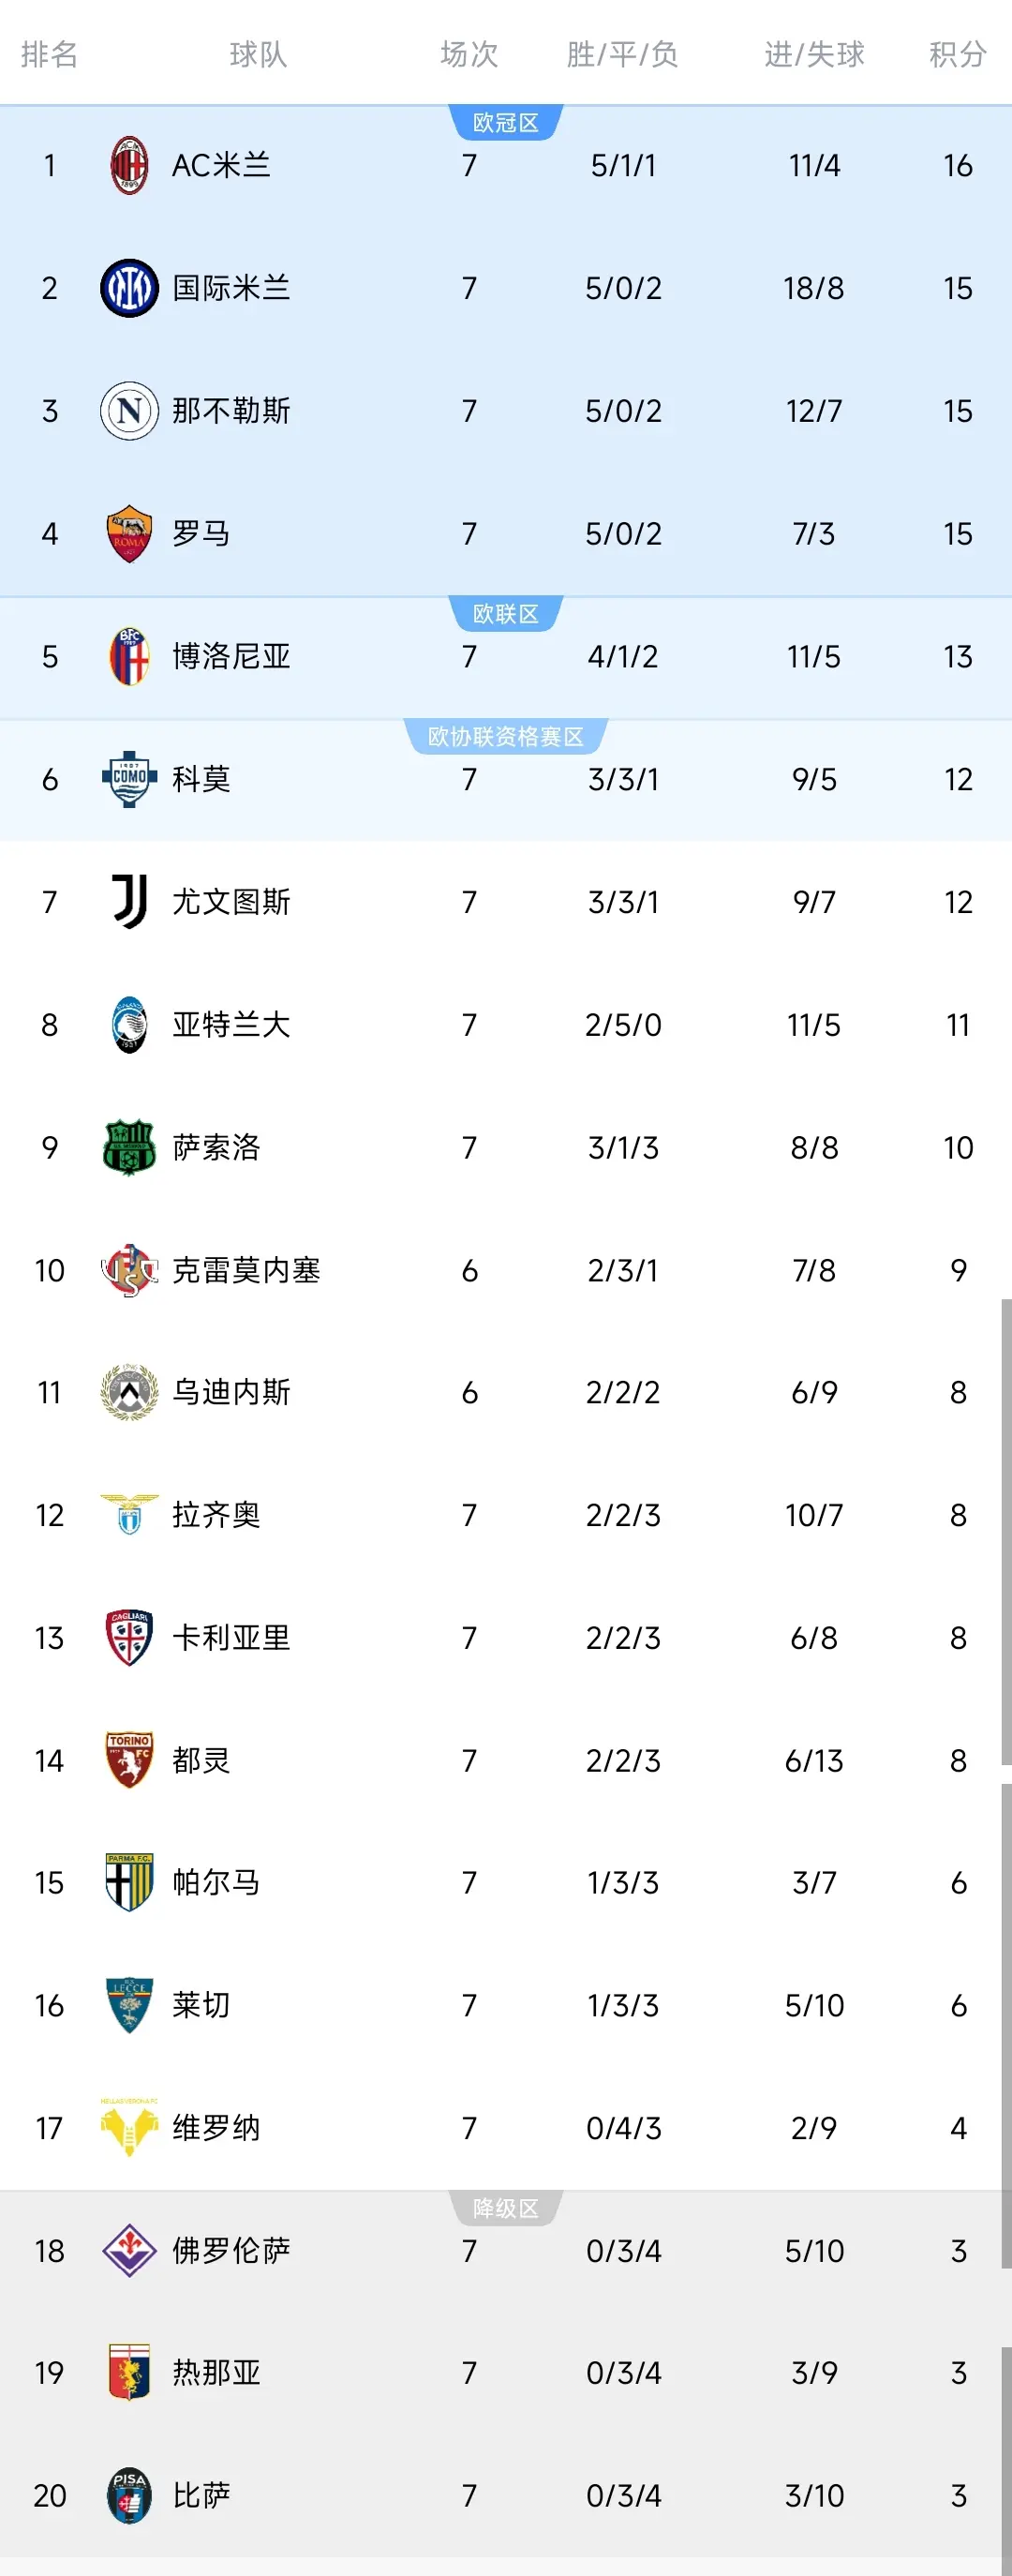The image size is (1012, 2576).
Task: Click the Genoa club crest
Action: [x=129, y=2373]
